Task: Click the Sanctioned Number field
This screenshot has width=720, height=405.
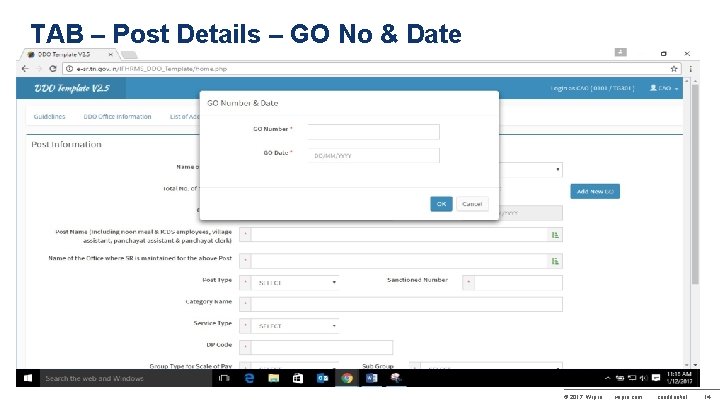Action: [x=518, y=282]
